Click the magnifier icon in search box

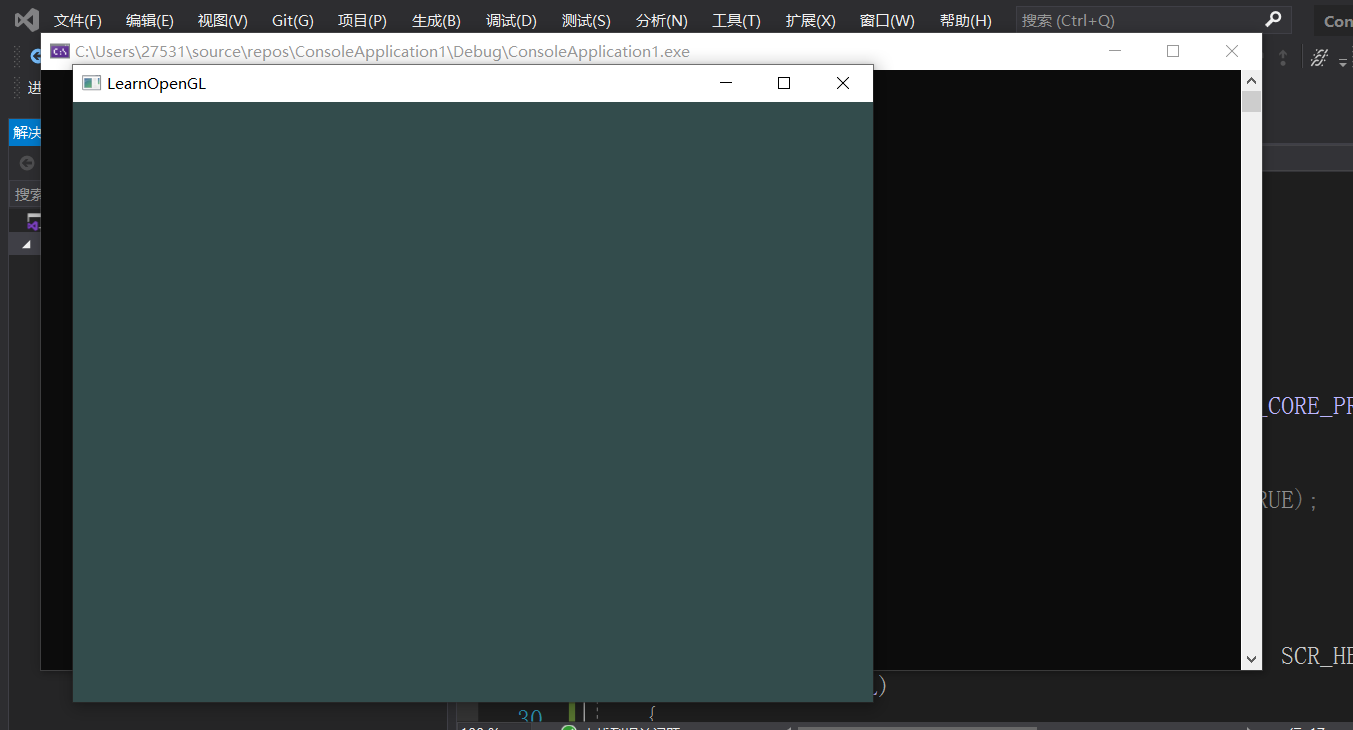1273,19
